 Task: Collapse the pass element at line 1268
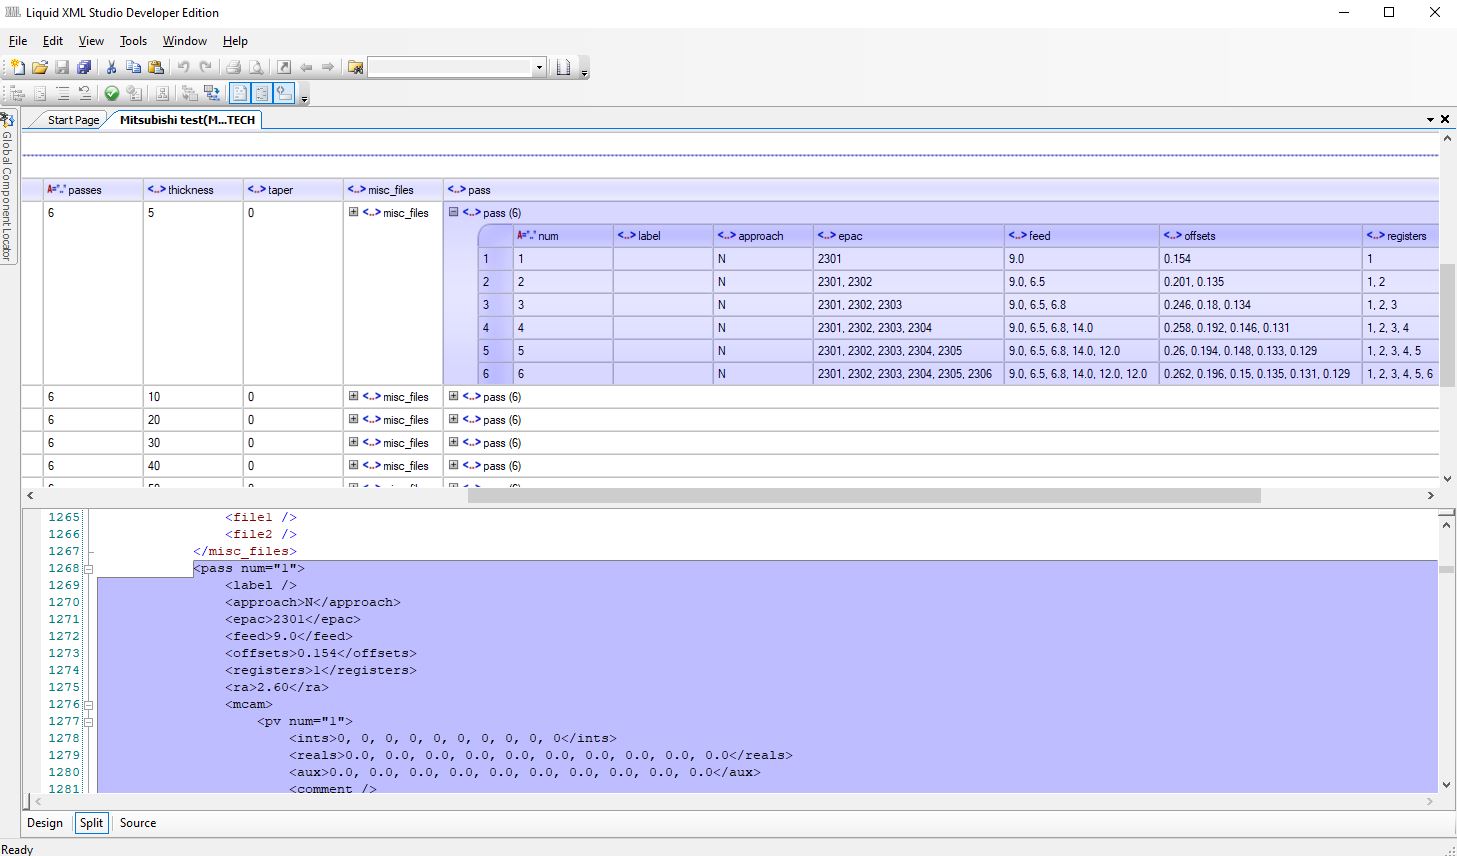click(88, 569)
